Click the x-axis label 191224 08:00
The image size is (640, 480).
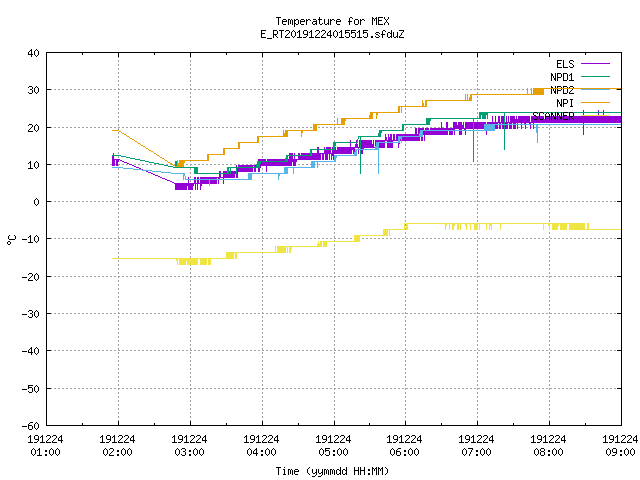548,446
